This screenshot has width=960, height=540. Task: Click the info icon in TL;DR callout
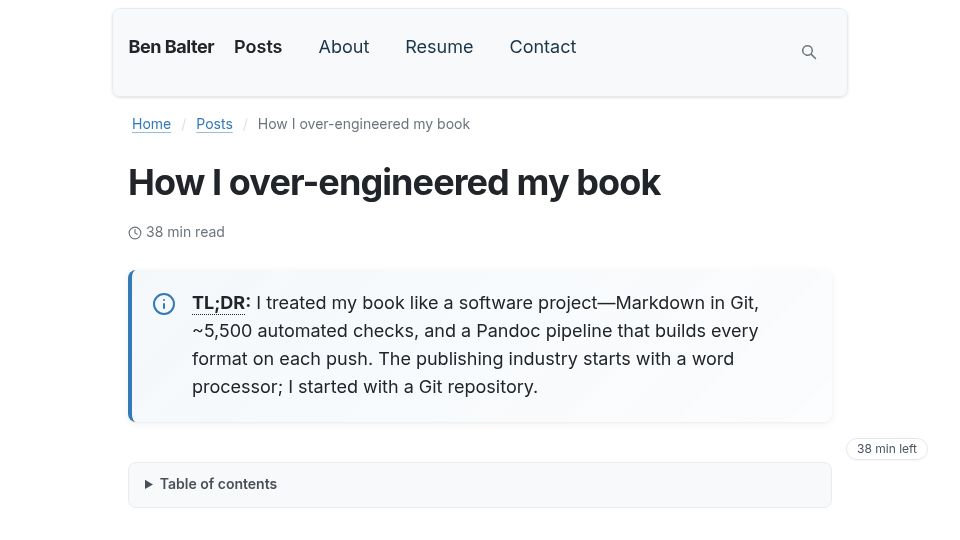tap(163, 304)
